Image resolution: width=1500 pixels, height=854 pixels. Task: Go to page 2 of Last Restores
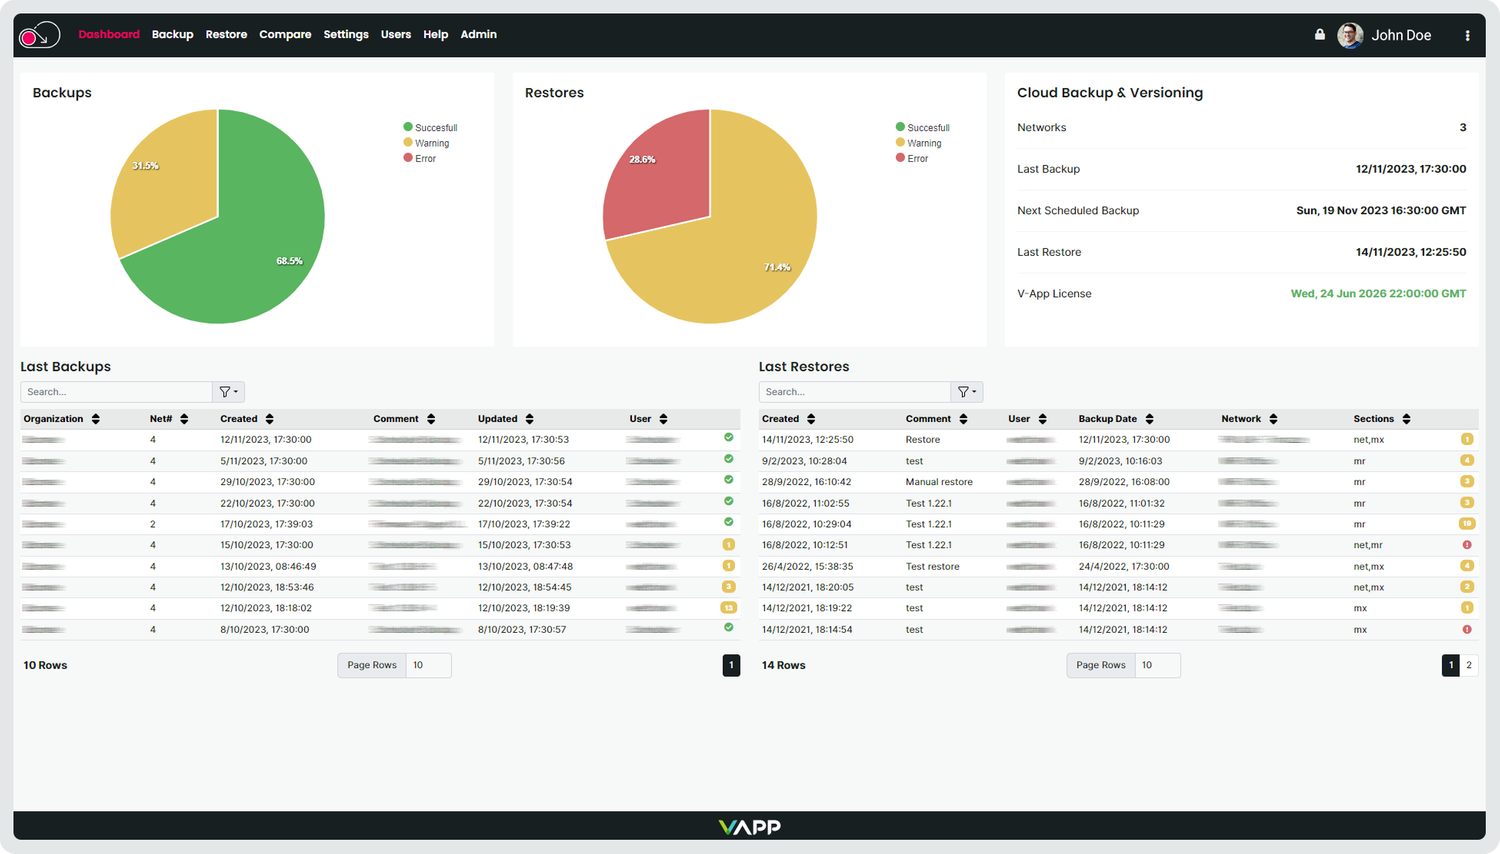click(1468, 664)
